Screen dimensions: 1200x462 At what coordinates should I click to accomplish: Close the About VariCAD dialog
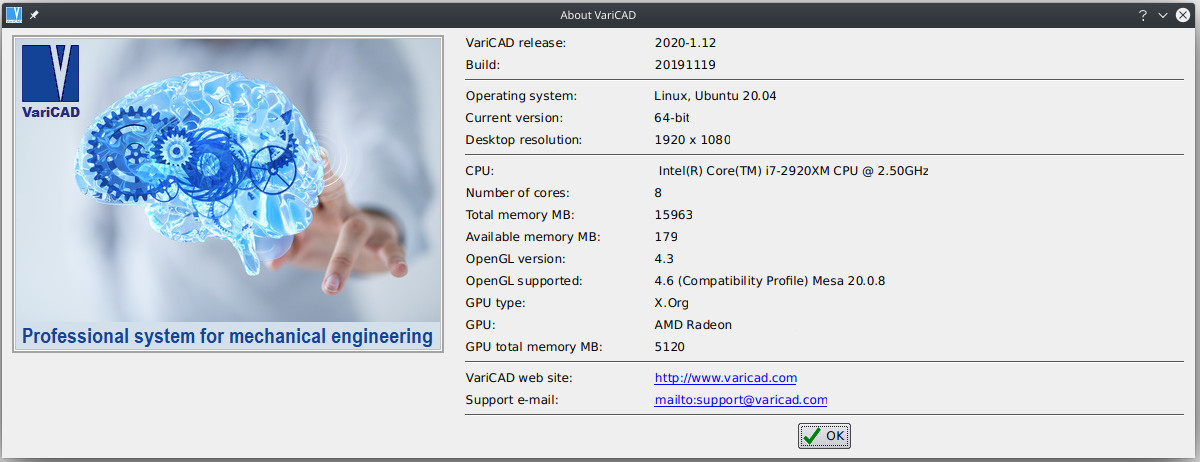point(1183,15)
